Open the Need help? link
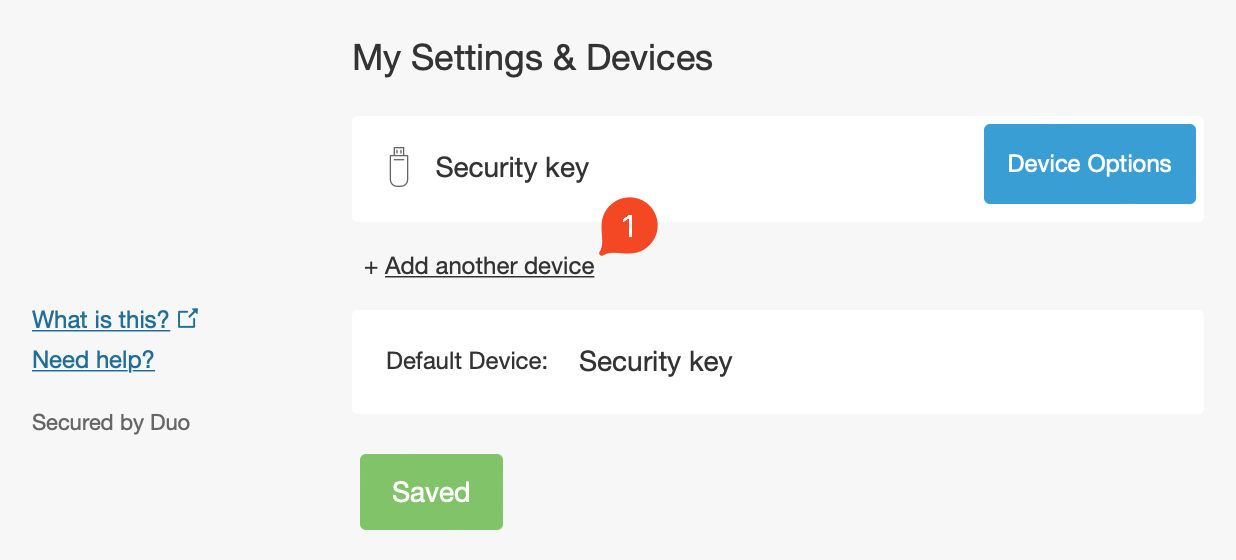The image size is (1236, 560). coord(93,360)
